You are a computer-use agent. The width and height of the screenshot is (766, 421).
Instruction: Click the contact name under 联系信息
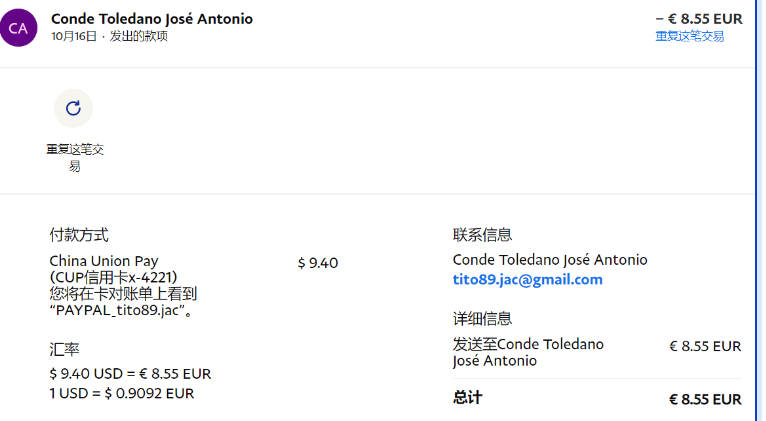coord(549,260)
